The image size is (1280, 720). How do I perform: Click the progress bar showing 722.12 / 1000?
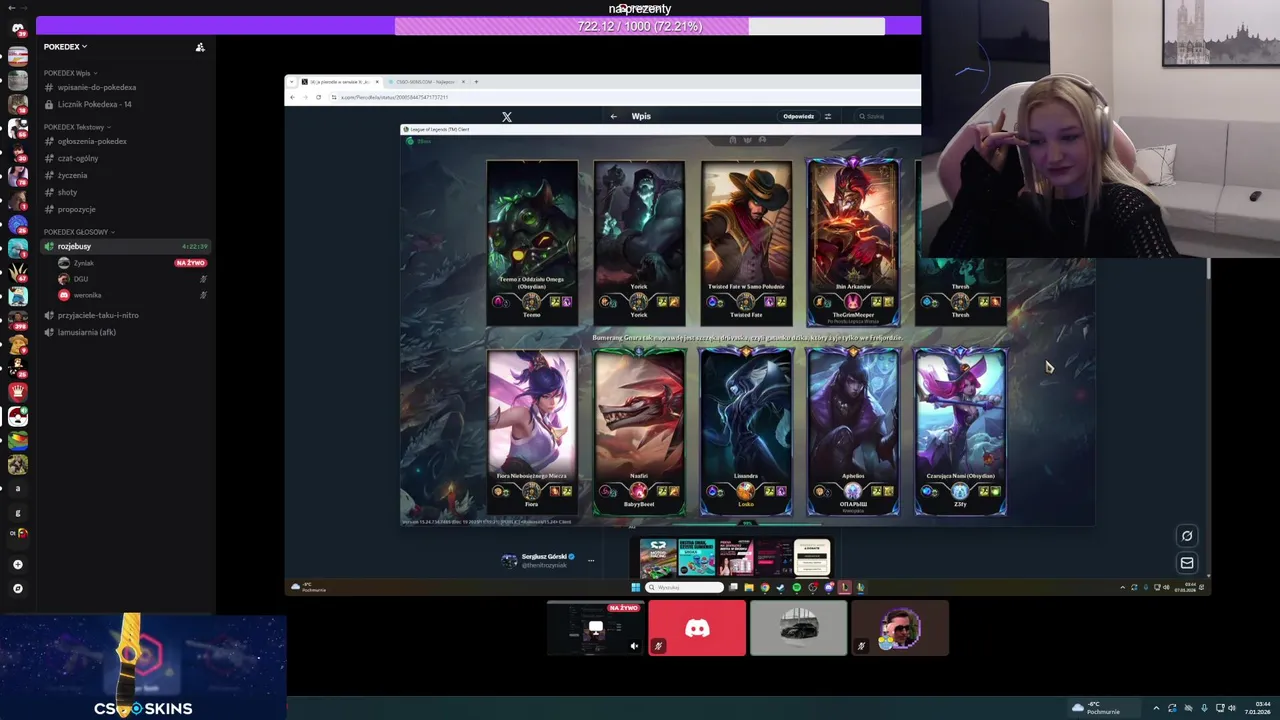pos(640,26)
